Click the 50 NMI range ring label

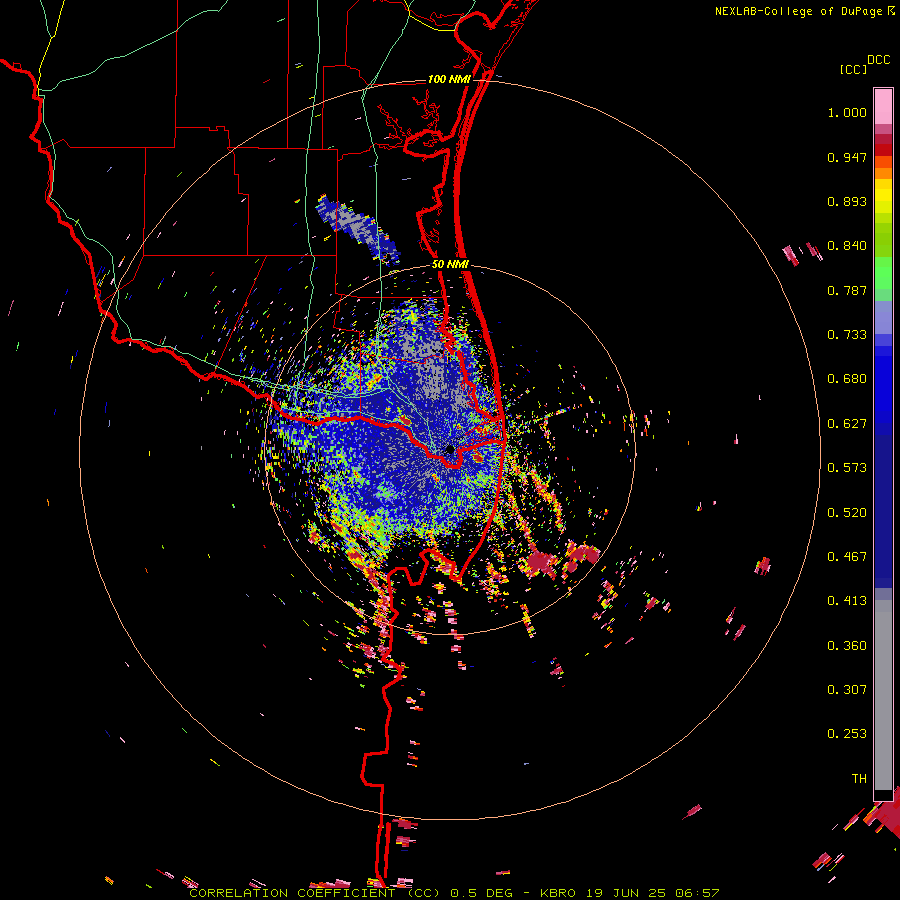point(450,265)
